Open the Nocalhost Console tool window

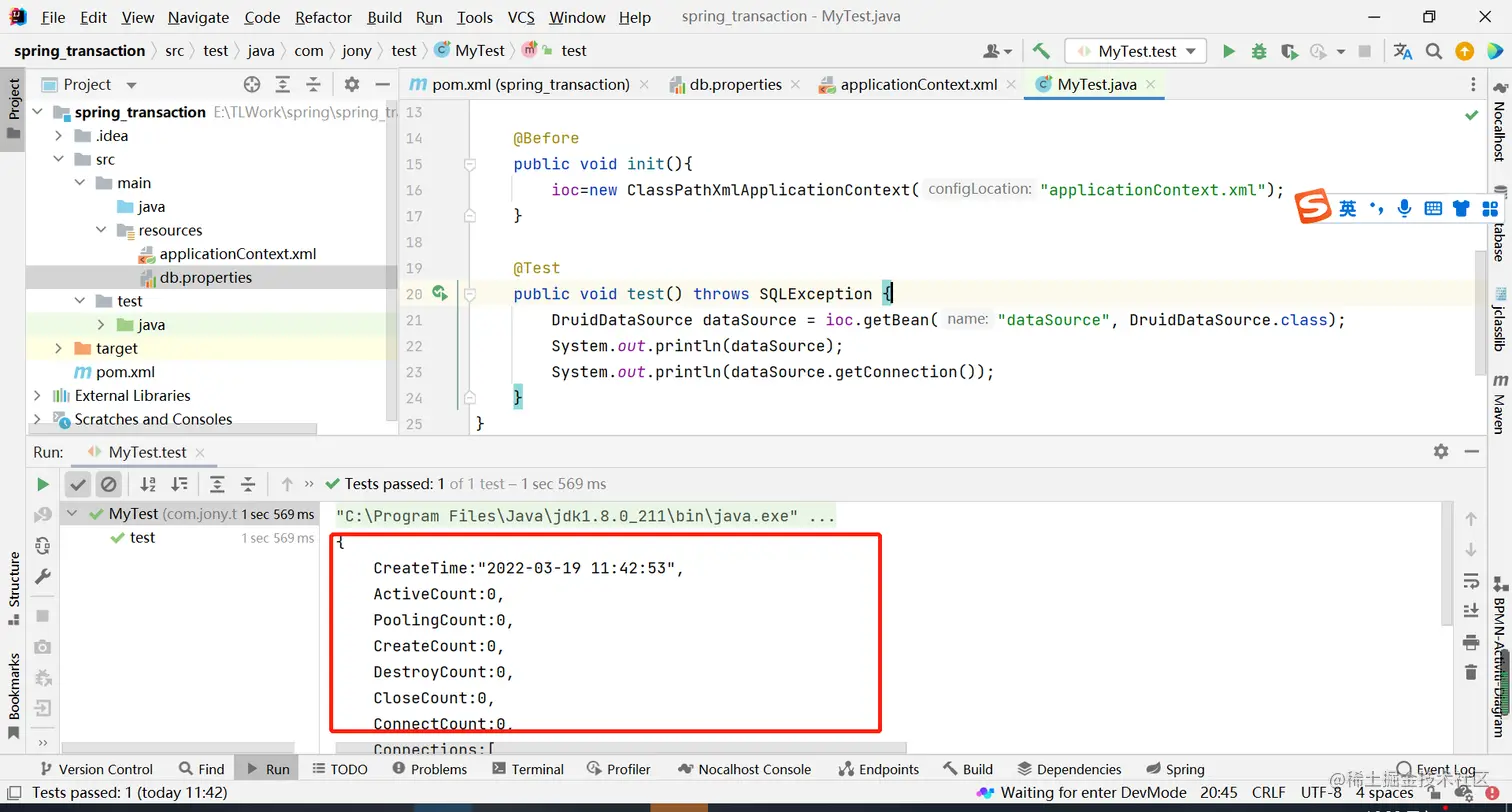tap(744, 769)
